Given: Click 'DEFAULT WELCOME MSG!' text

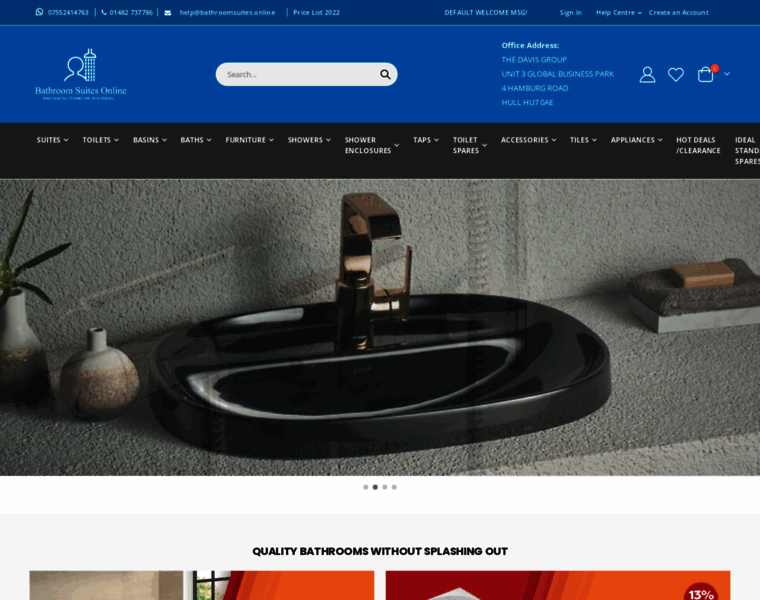Looking at the screenshot, I should click(x=486, y=13).
